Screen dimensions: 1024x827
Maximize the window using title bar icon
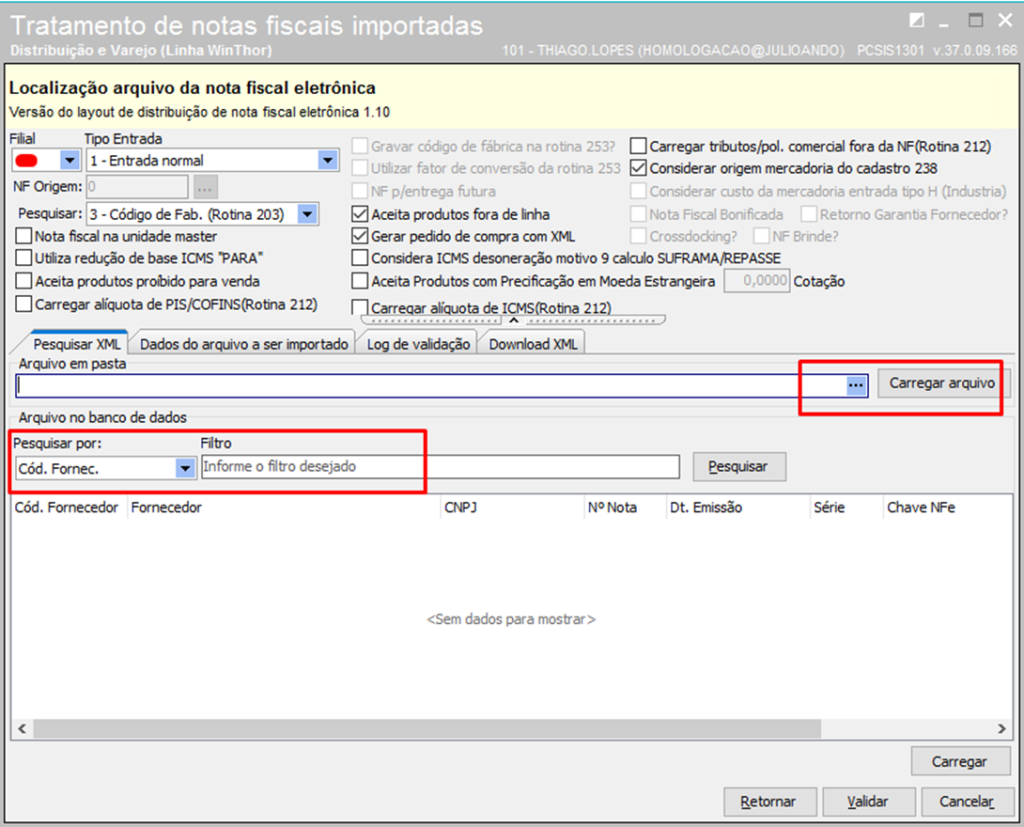point(975,20)
